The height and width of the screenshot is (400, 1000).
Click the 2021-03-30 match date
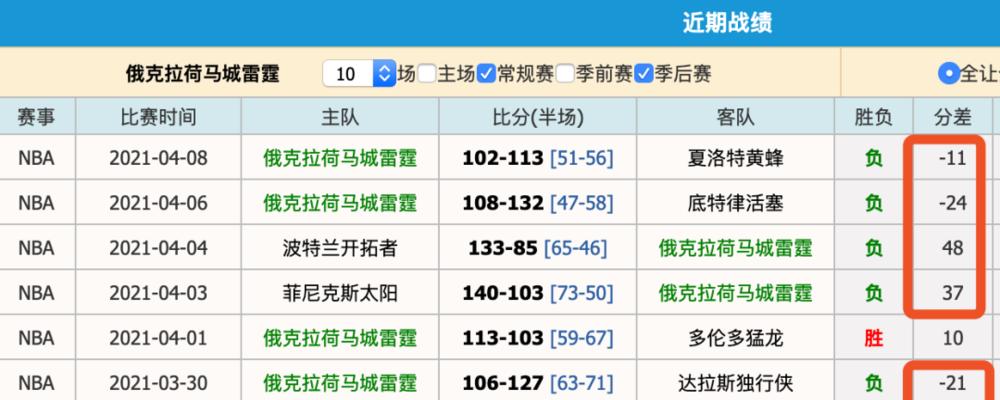[x=159, y=383]
